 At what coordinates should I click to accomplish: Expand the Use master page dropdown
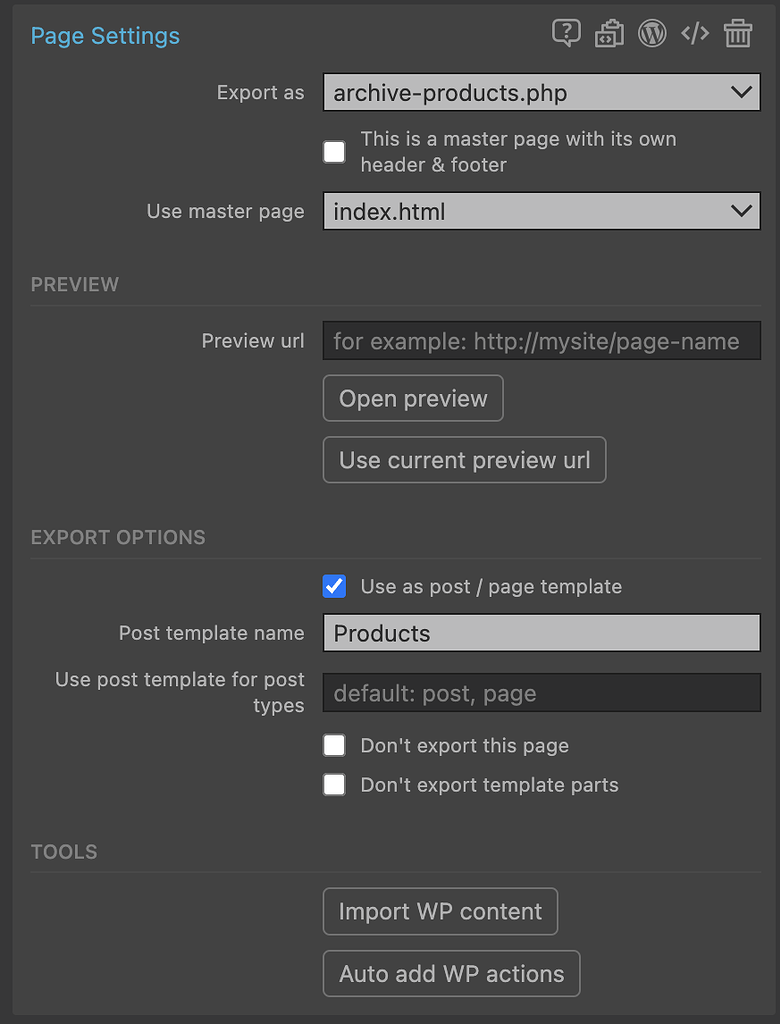(x=541, y=211)
